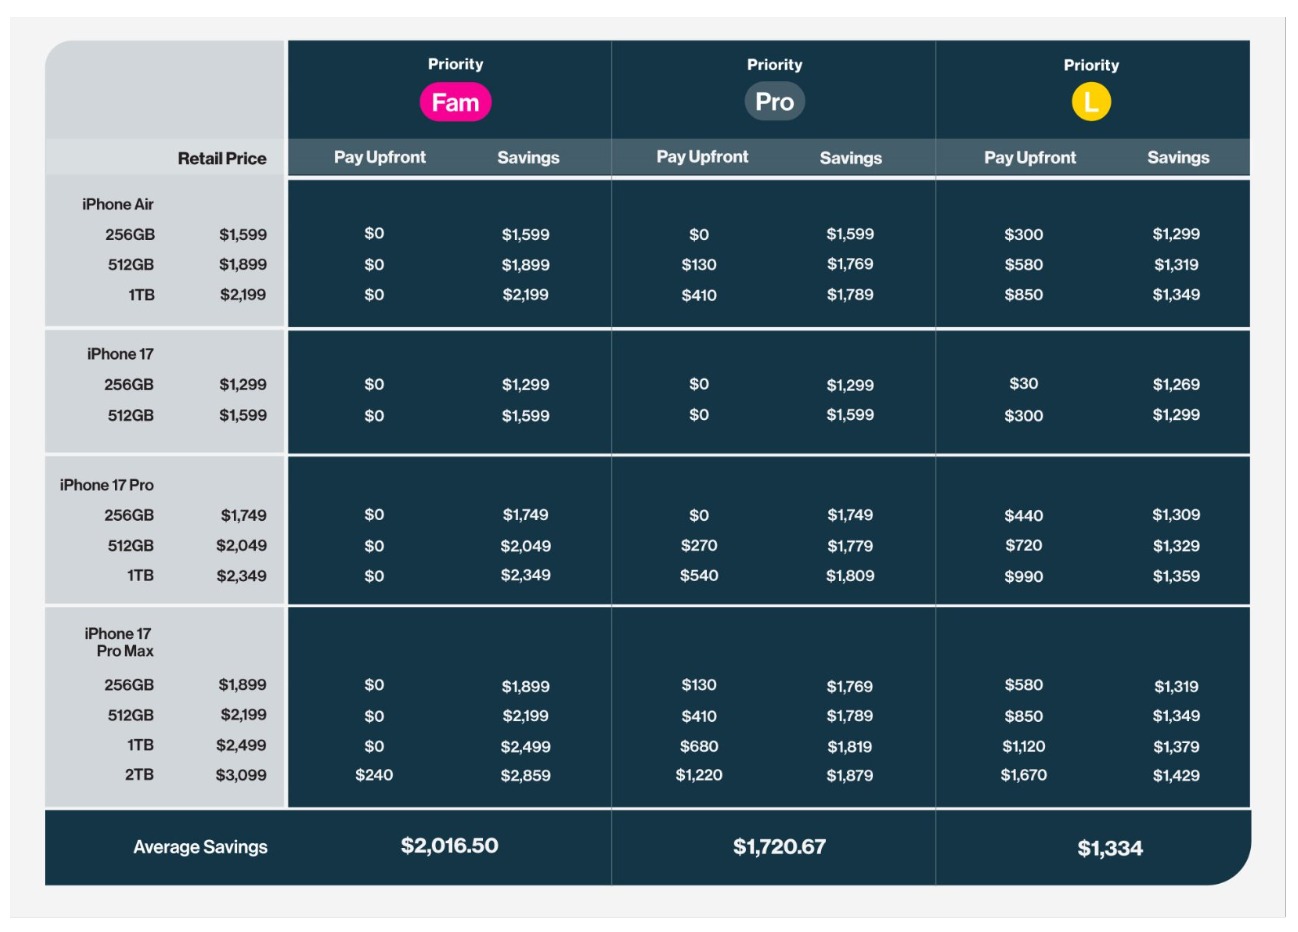The height and width of the screenshot is (932, 1298).
Task: Click the Fam Pay Upfront column header
Action: click(380, 157)
